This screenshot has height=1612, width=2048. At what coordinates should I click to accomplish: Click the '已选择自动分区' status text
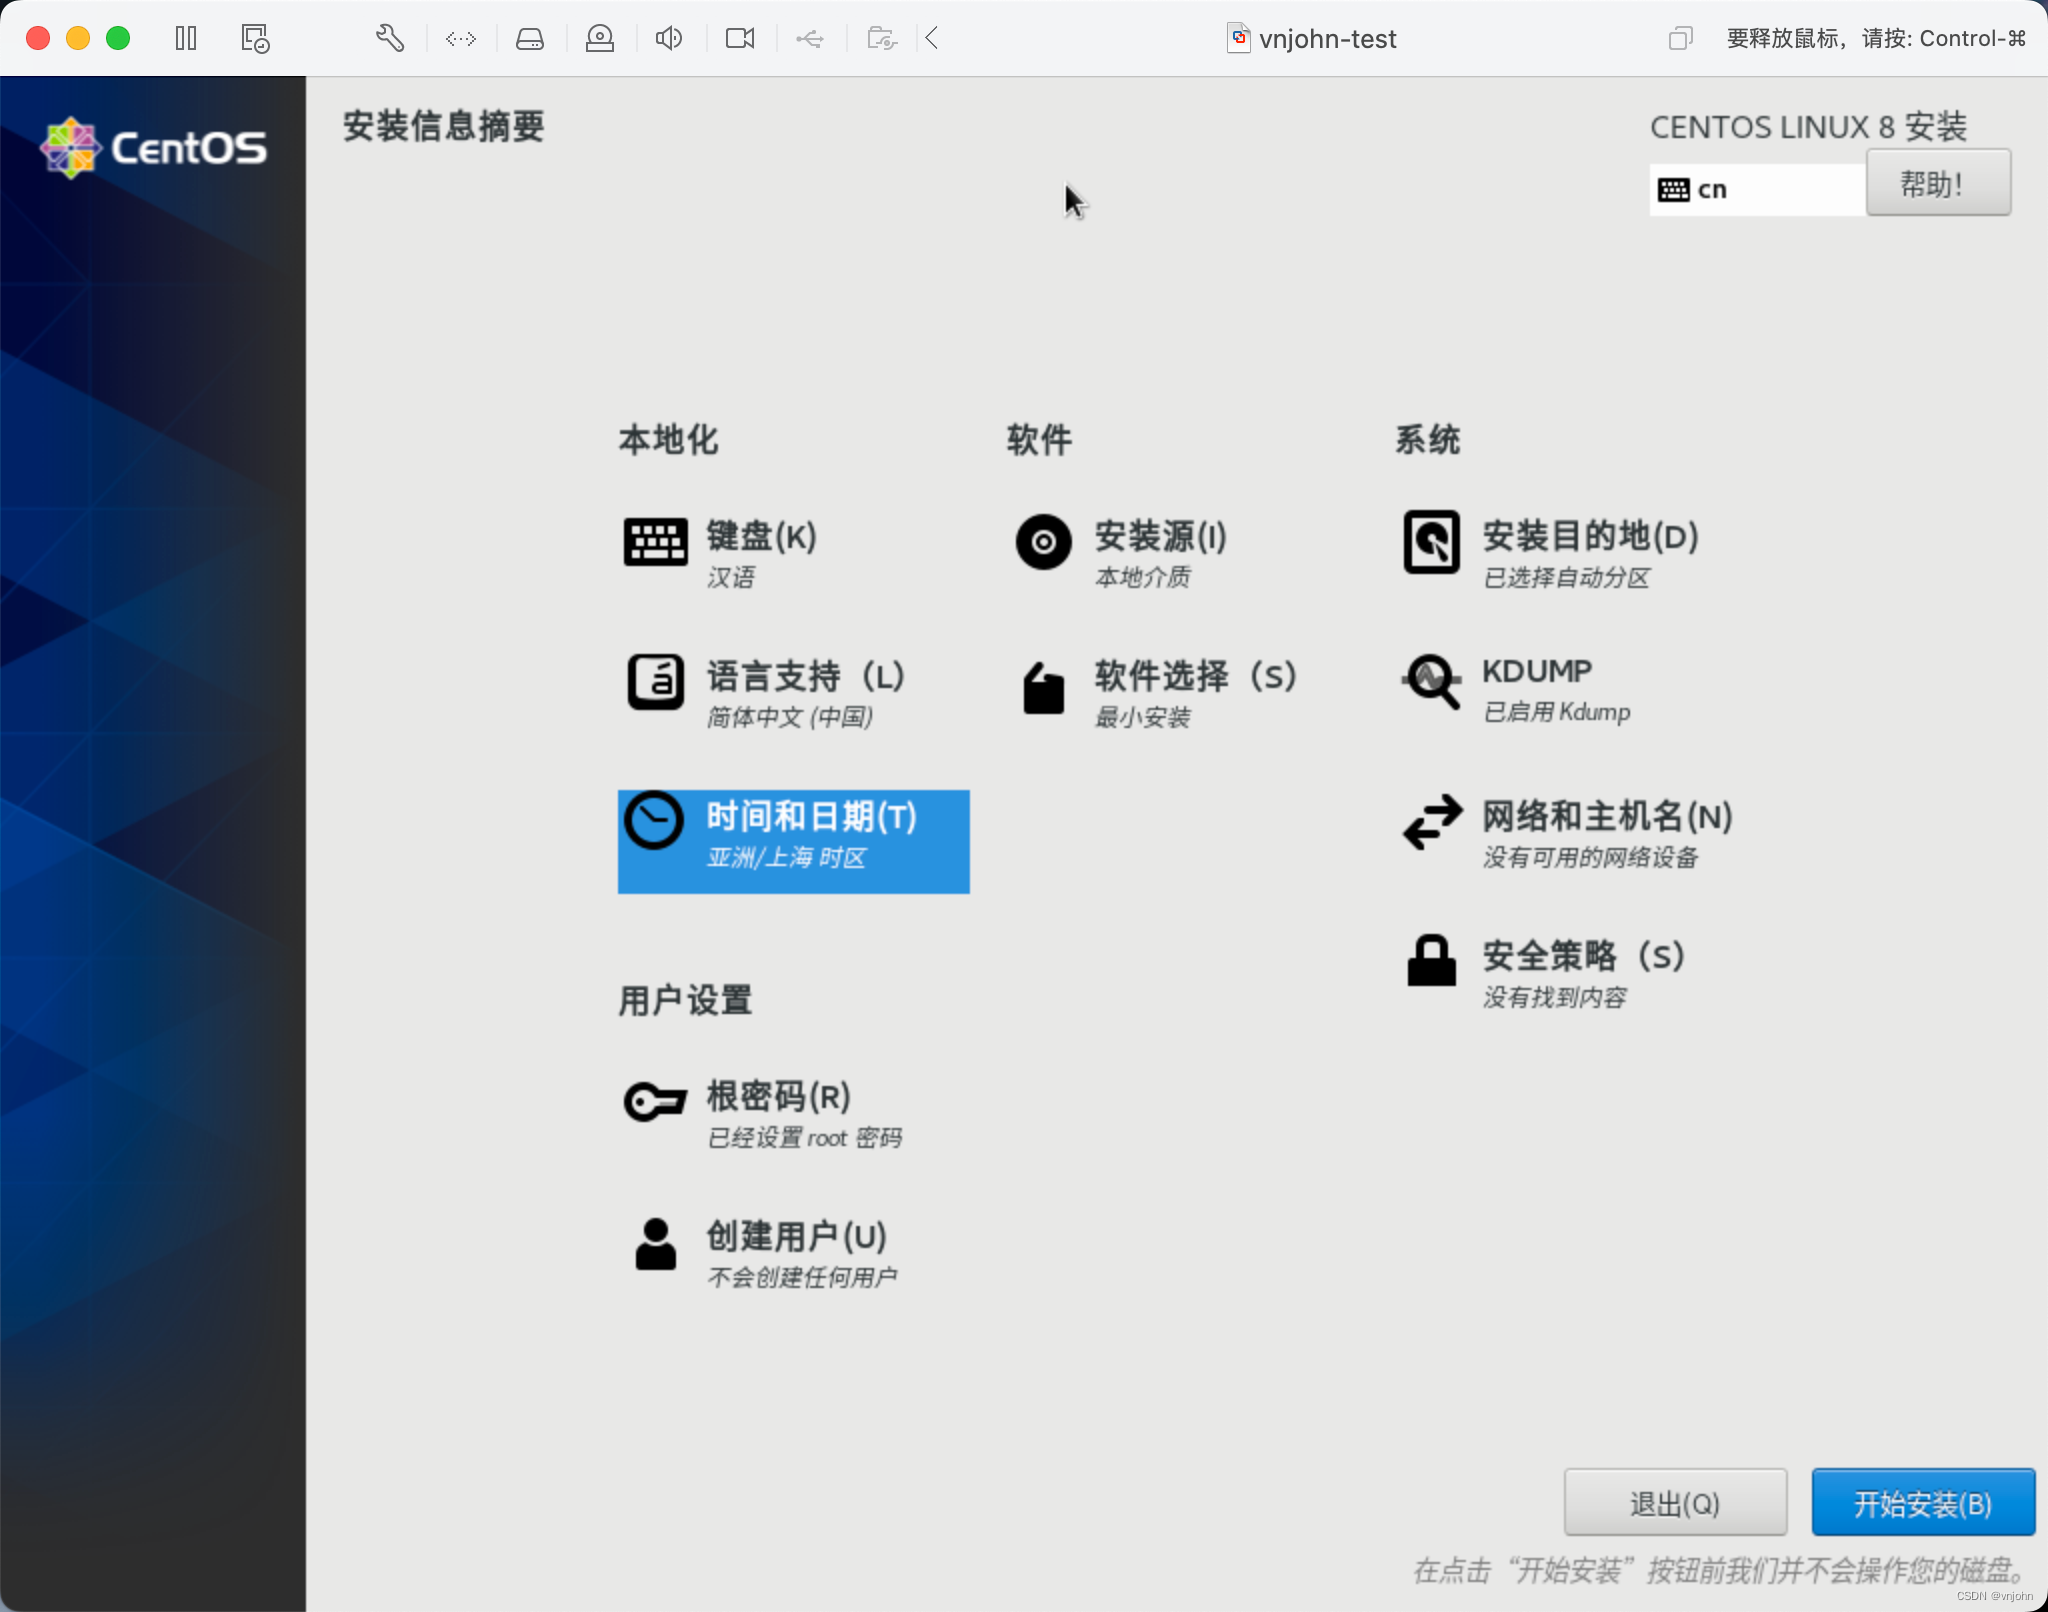(x=1566, y=578)
